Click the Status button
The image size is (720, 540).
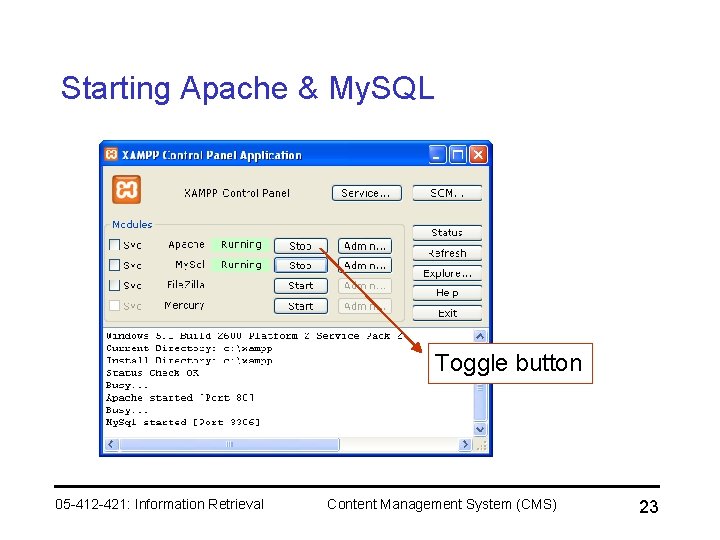tap(447, 232)
